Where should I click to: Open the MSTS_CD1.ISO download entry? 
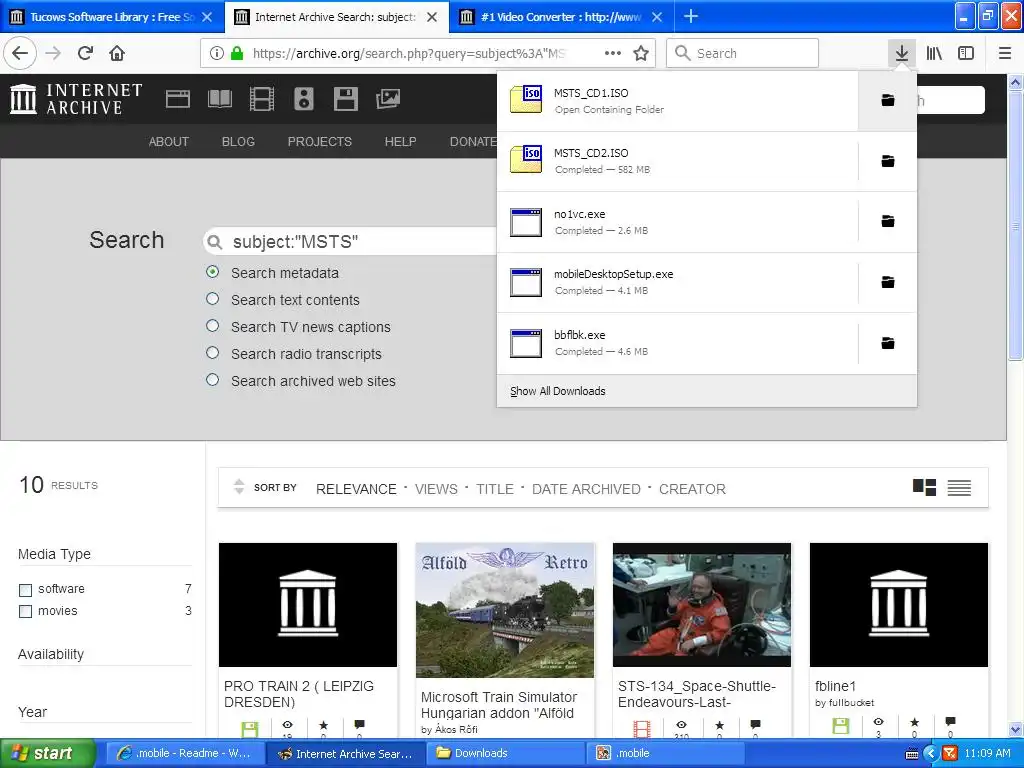(x=677, y=101)
